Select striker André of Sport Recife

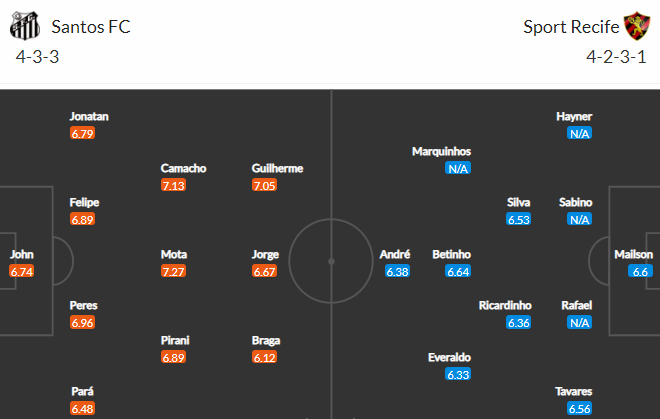[395, 254]
